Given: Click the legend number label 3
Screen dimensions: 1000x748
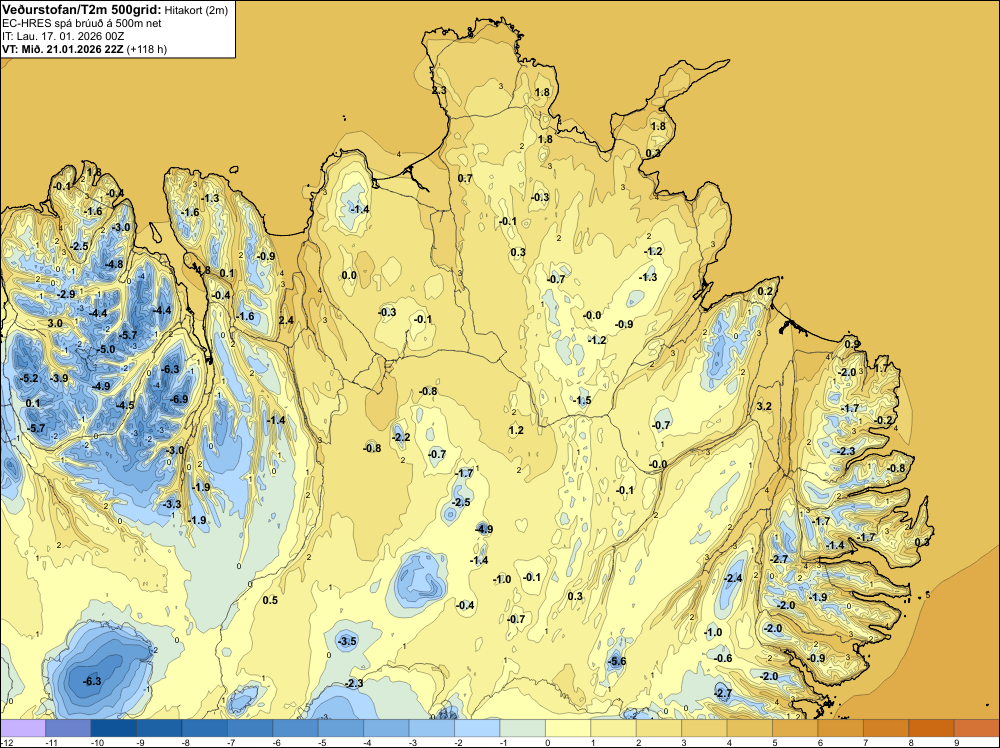Looking at the screenshot, I should 684,742.
